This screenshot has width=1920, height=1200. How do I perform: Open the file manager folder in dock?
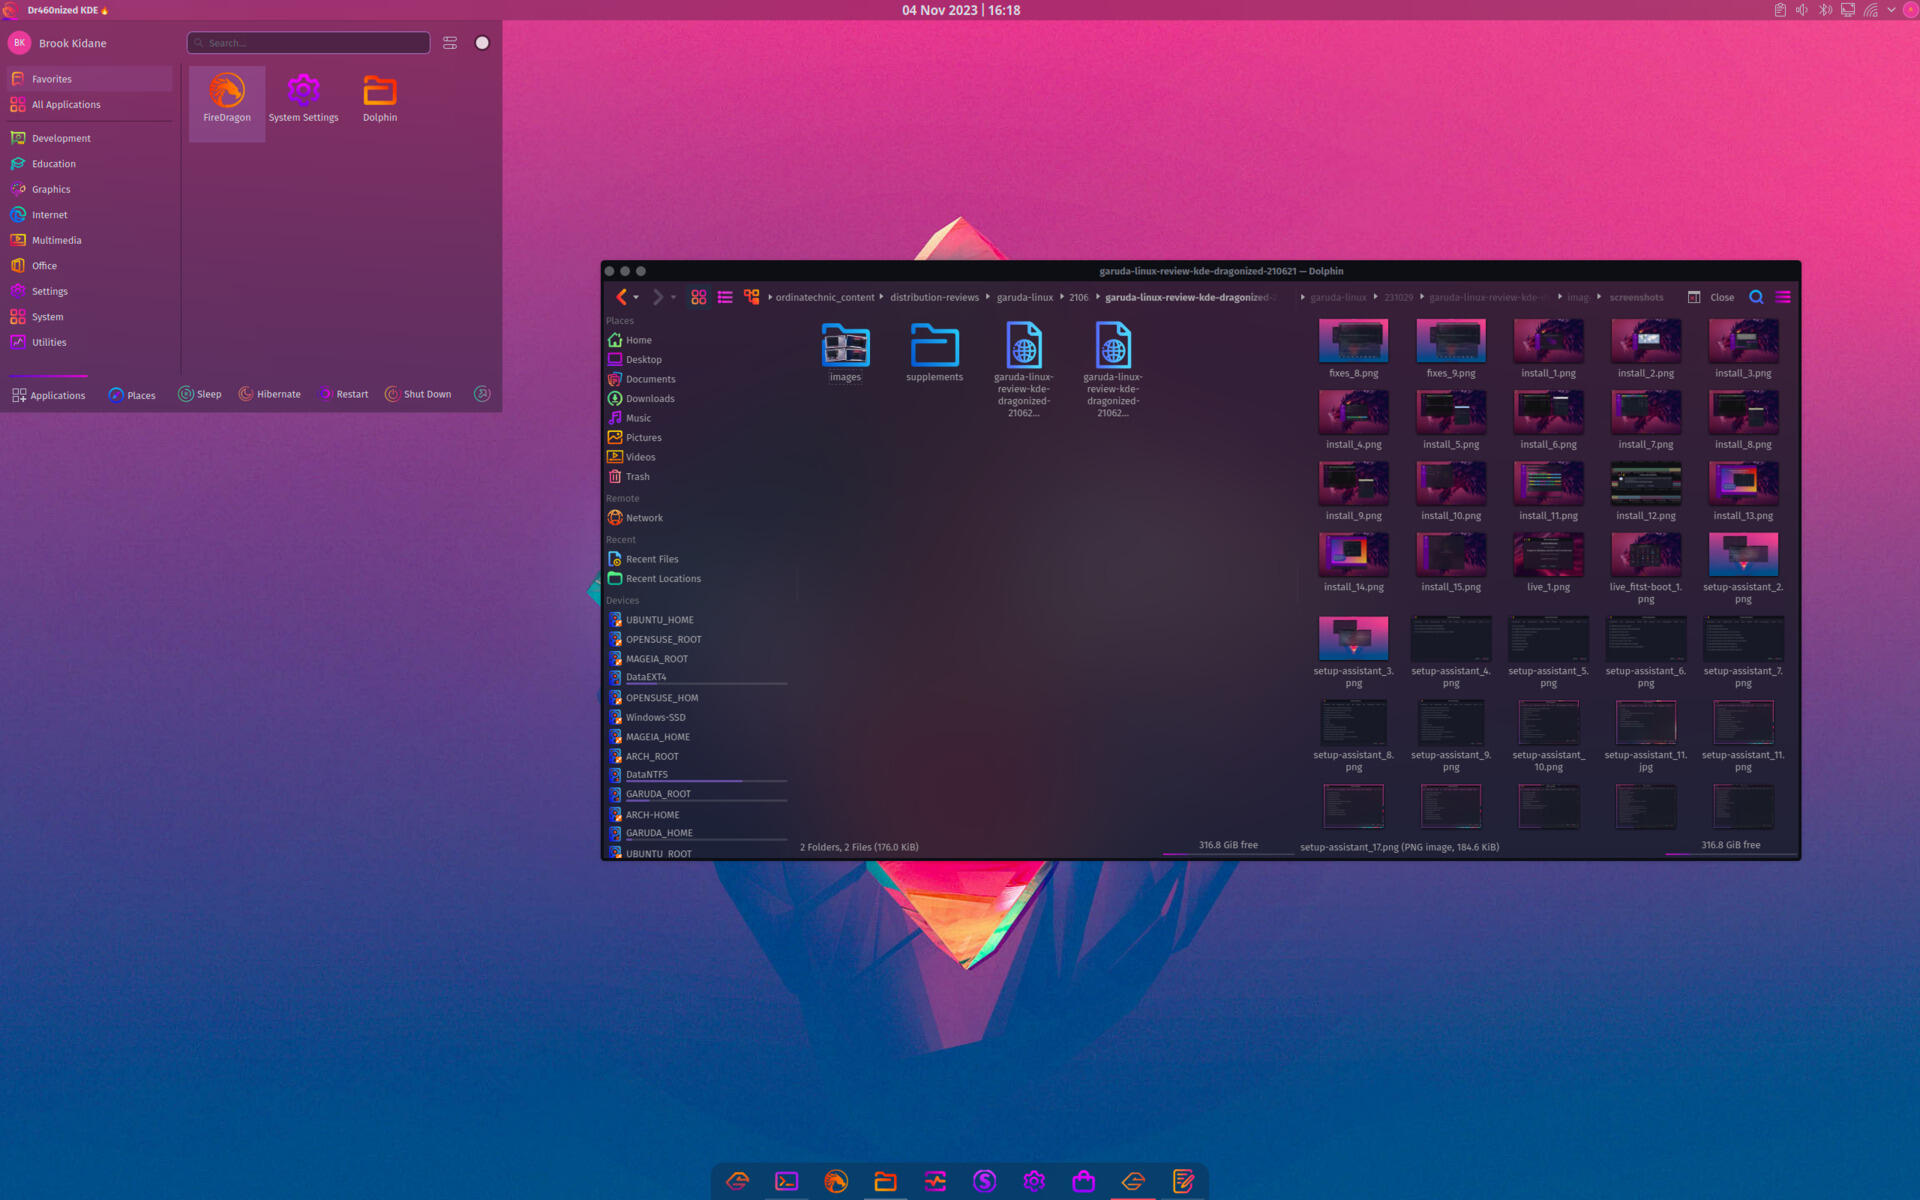(x=885, y=1182)
